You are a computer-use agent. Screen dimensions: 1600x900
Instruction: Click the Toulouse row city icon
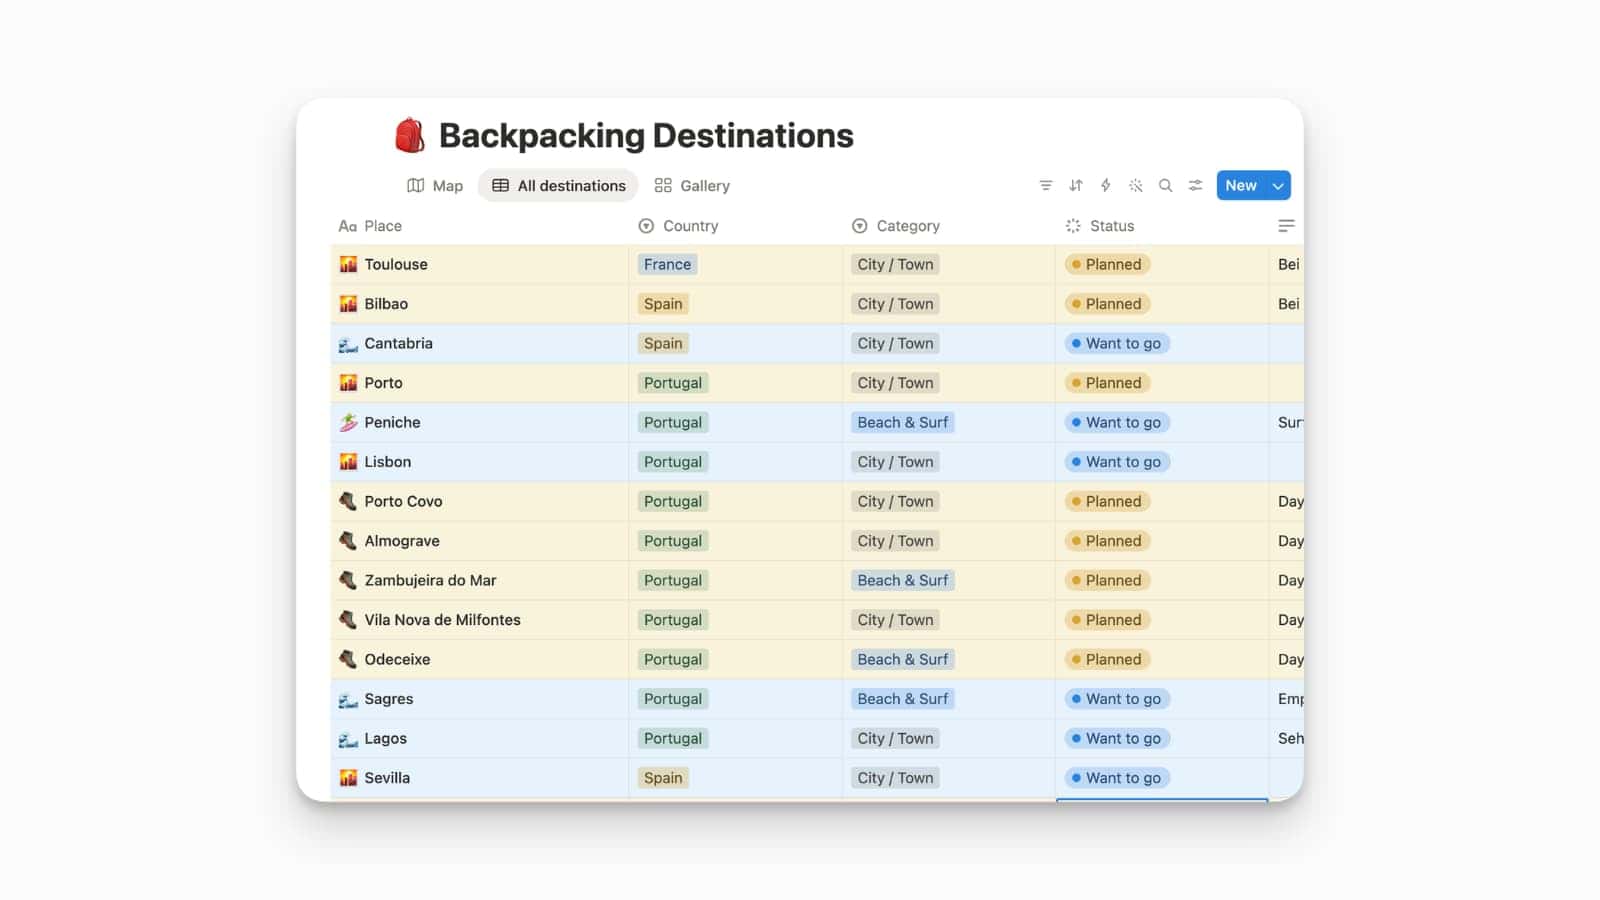348,264
